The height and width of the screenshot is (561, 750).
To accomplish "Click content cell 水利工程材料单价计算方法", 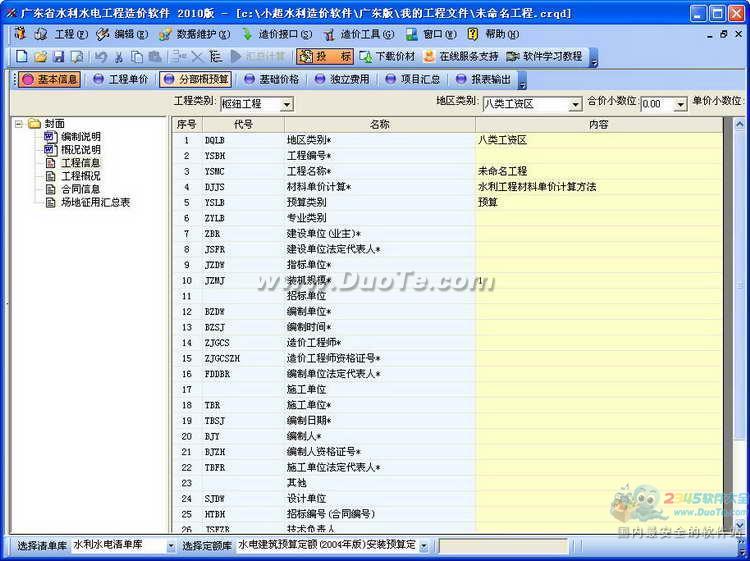I will [599, 187].
